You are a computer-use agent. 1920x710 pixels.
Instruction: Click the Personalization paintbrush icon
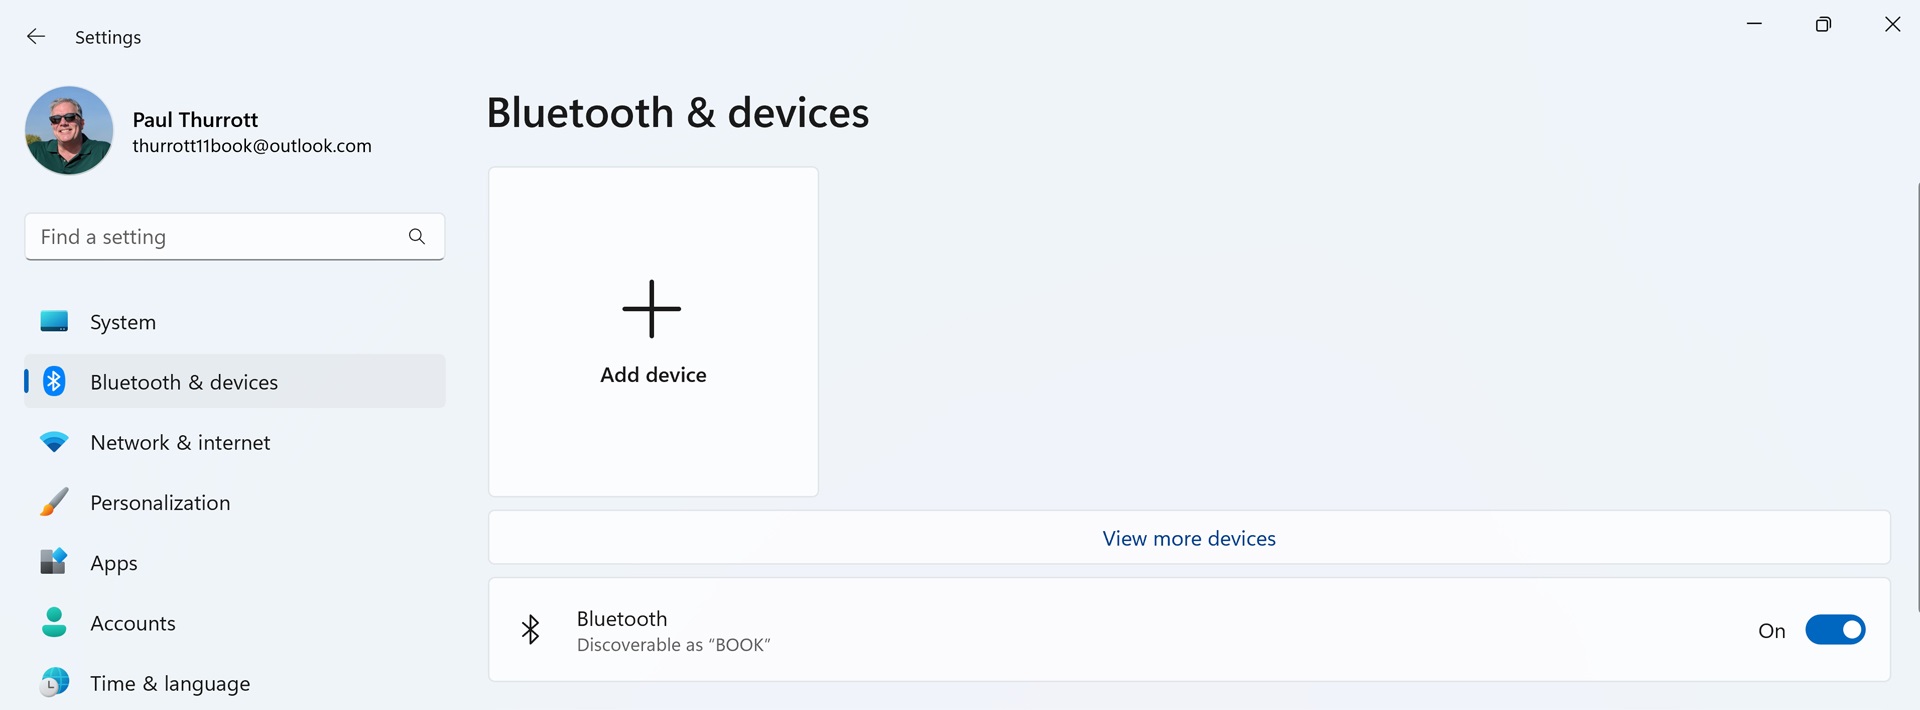pos(54,502)
